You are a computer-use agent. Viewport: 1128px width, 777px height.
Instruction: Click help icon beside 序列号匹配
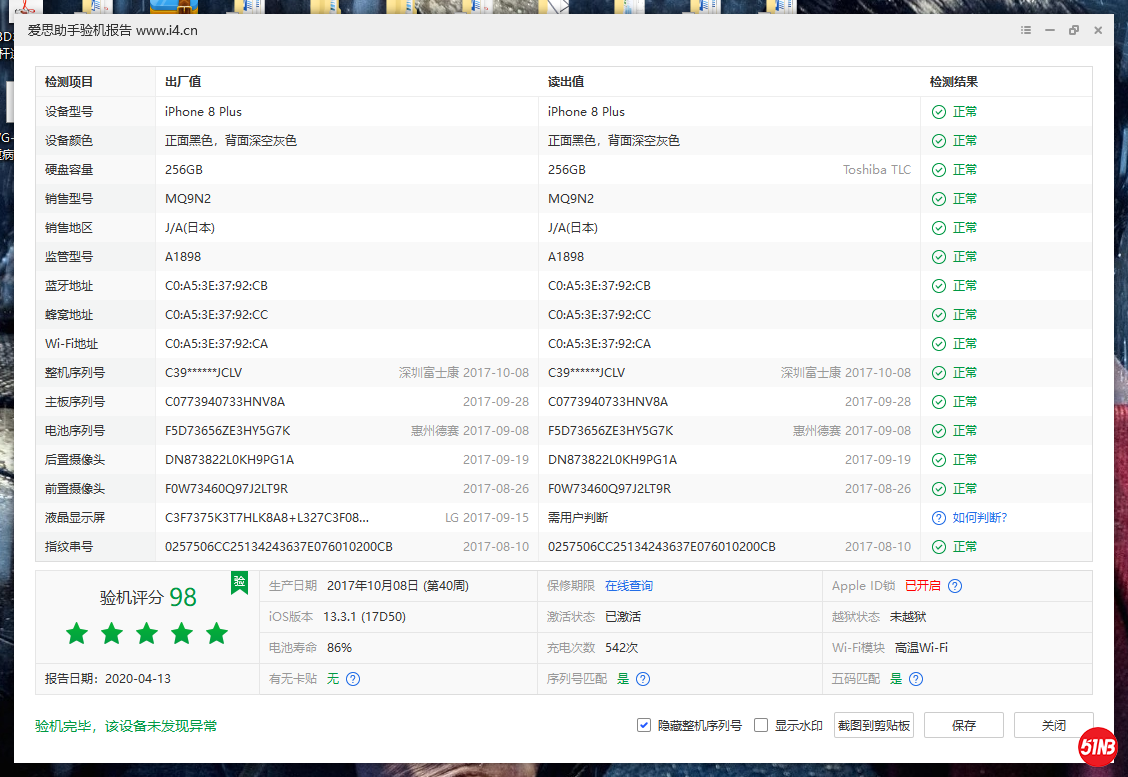click(643, 679)
